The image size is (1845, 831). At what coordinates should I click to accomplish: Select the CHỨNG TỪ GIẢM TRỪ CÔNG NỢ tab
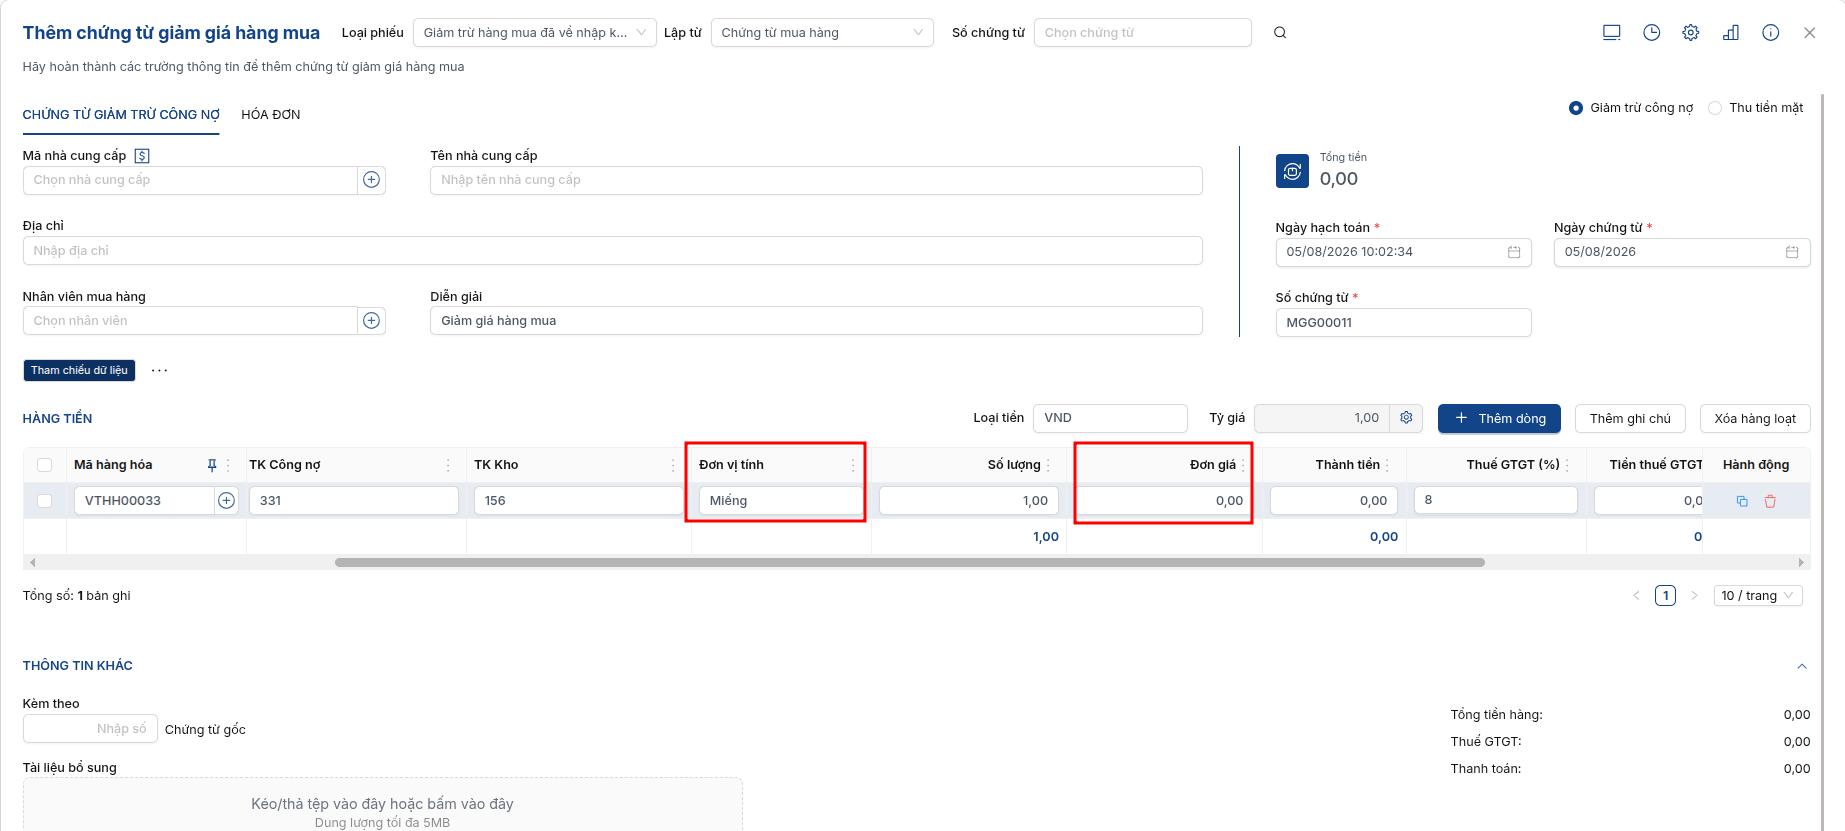coord(121,115)
